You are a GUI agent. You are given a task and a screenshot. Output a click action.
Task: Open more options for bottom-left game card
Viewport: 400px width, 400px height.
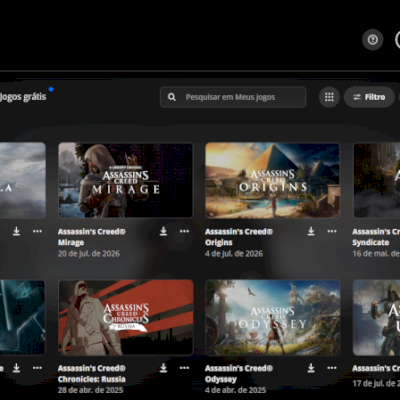click(37, 368)
